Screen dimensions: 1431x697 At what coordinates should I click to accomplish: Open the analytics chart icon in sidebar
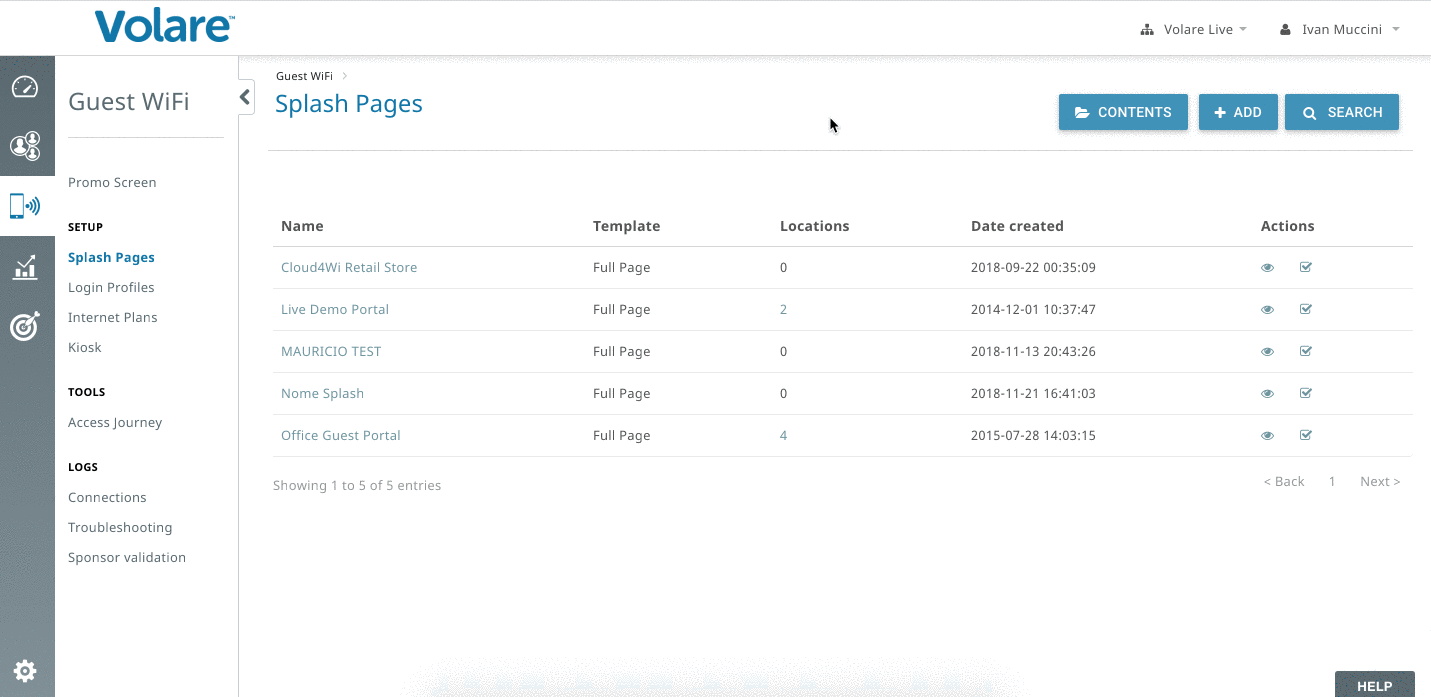click(25, 267)
